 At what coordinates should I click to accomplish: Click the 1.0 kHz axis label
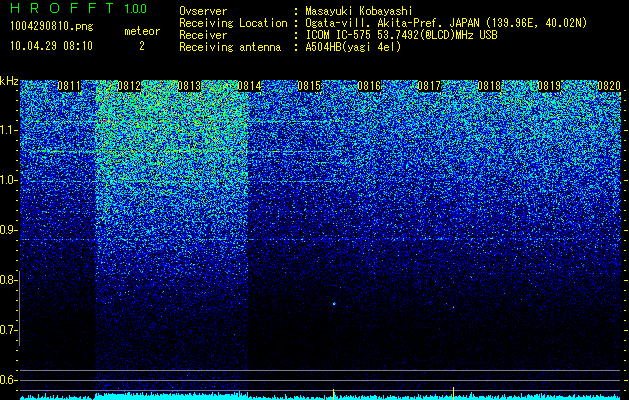click(9, 180)
